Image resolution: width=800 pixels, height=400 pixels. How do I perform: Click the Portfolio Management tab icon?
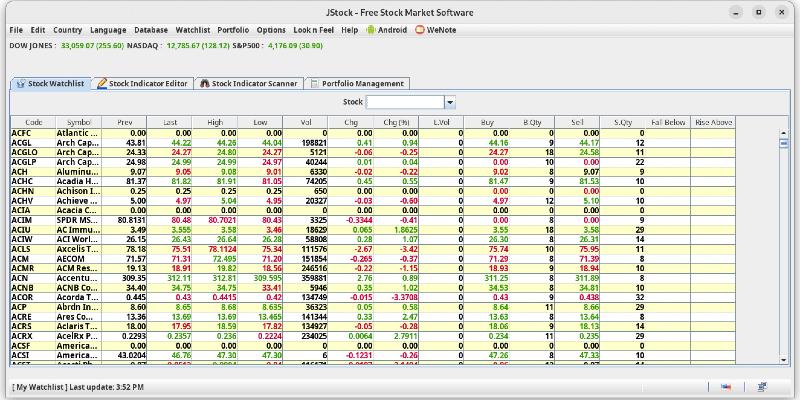[x=315, y=84]
